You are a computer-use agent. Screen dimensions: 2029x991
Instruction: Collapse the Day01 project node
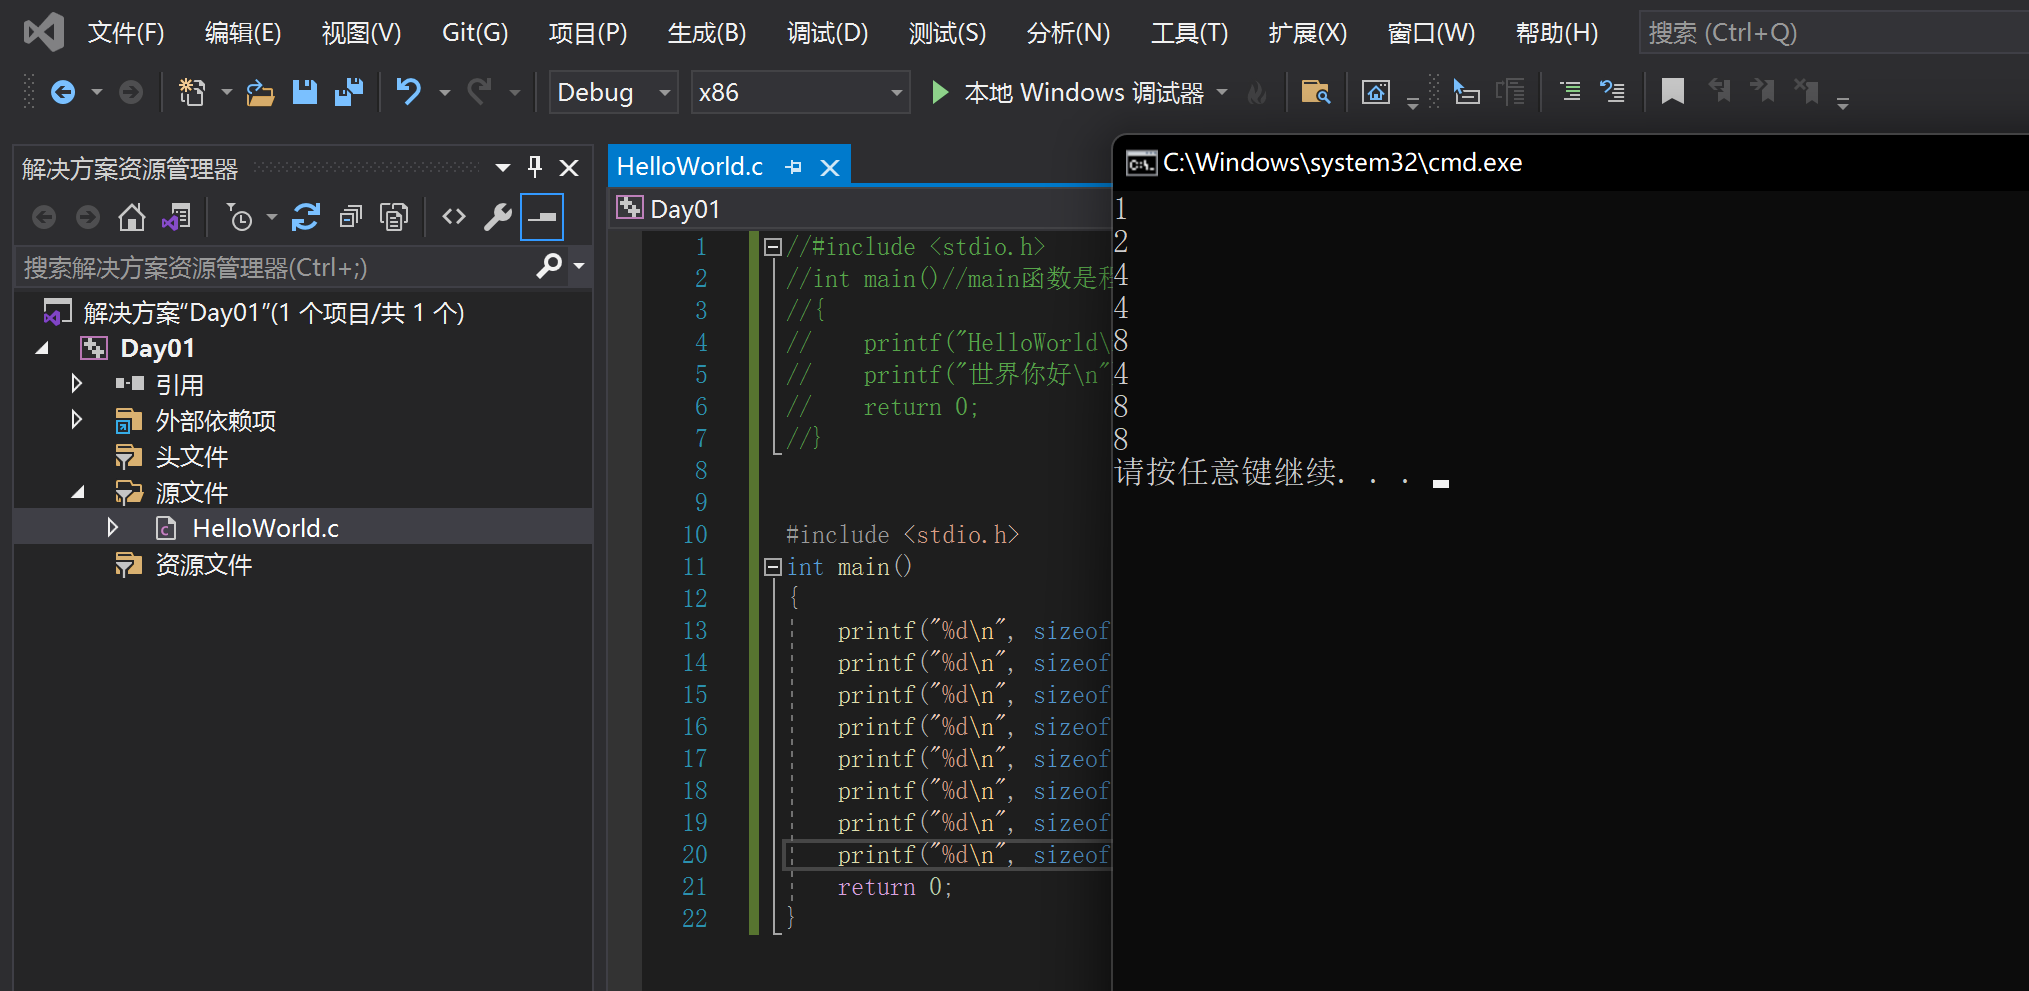42,348
